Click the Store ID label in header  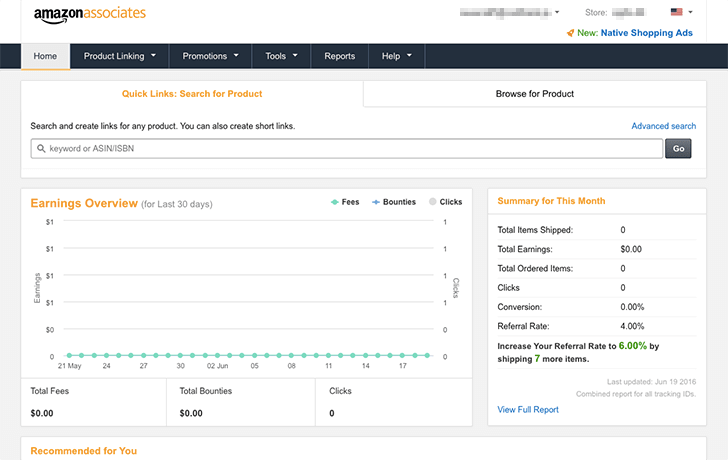click(596, 13)
